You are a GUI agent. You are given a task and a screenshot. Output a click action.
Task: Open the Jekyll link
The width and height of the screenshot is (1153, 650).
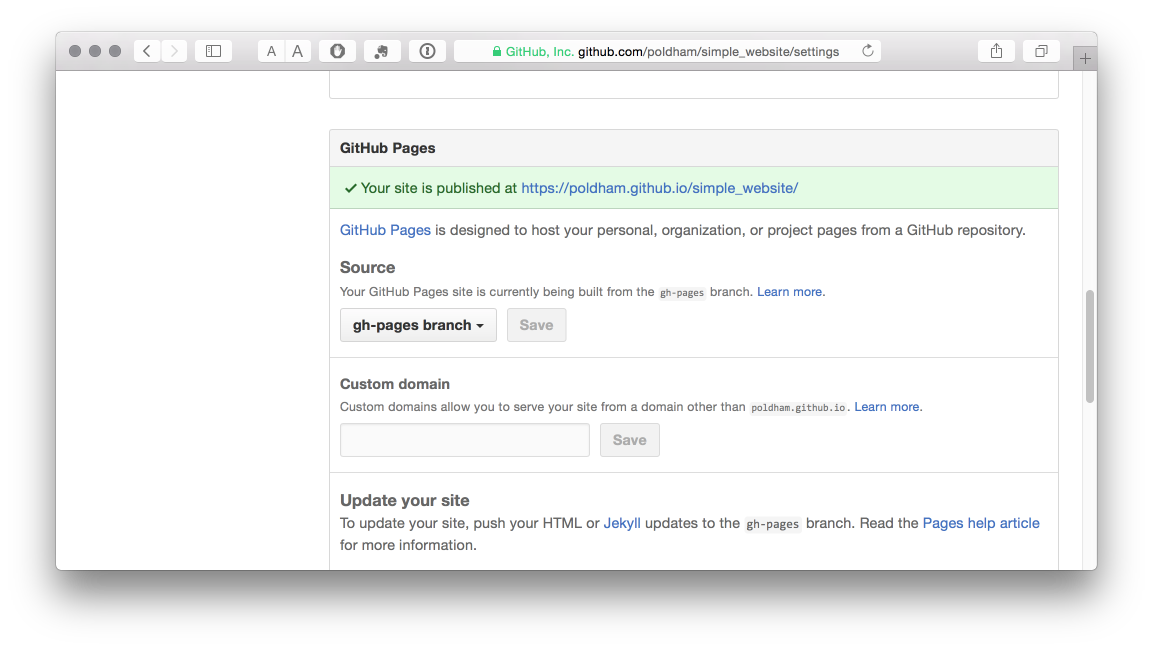pyautogui.click(x=622, y=524)
